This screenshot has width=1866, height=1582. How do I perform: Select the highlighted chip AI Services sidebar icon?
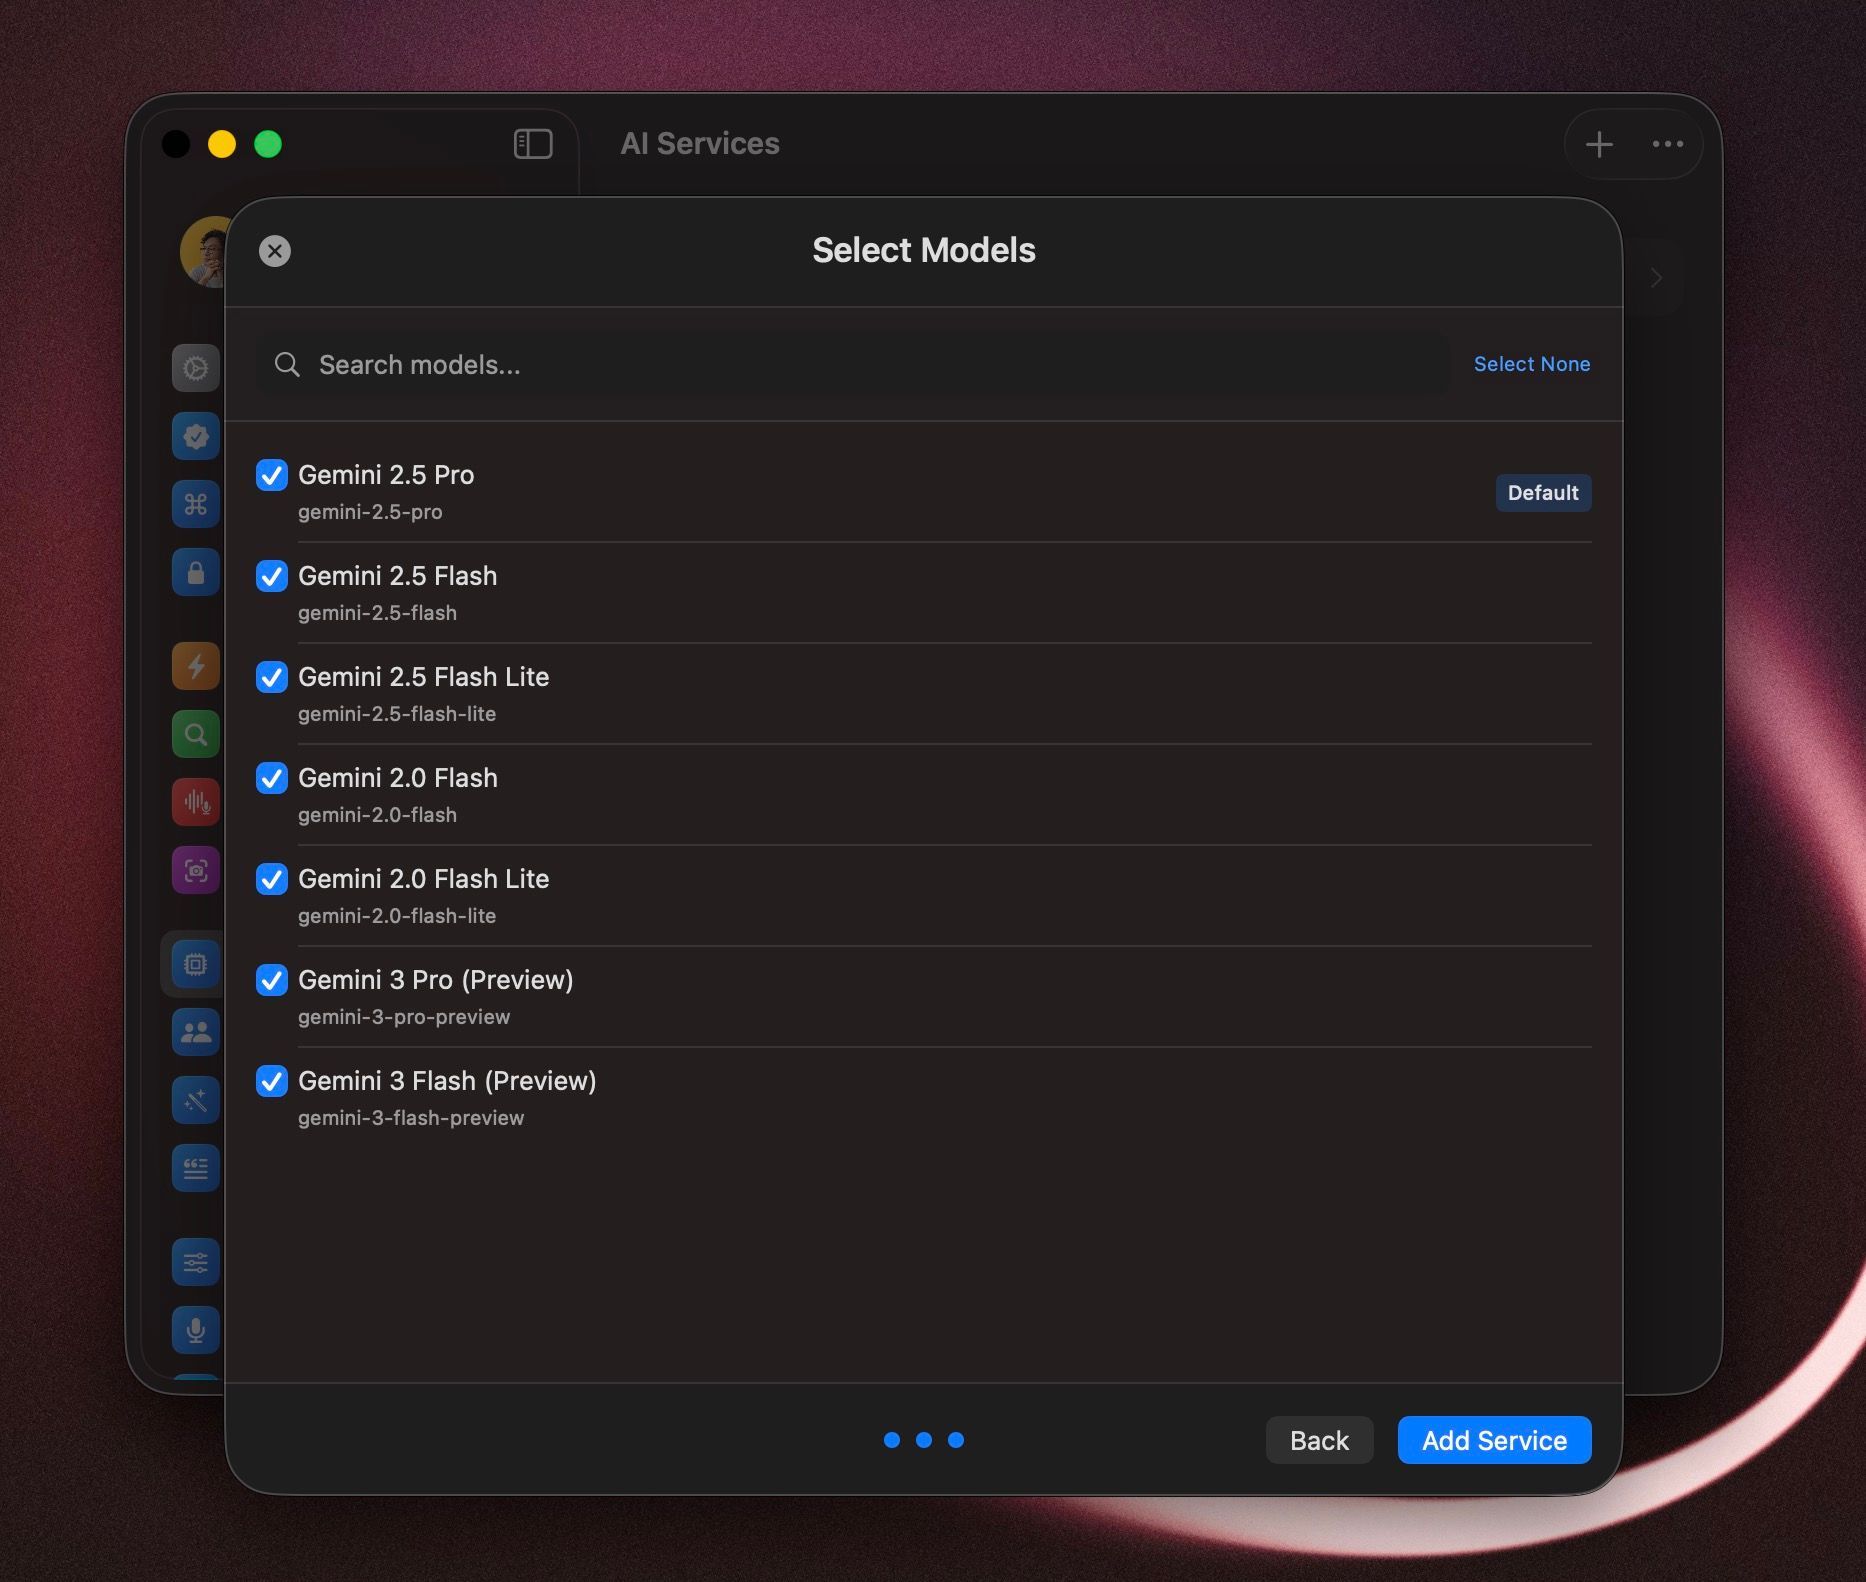[x=196, y=964]
